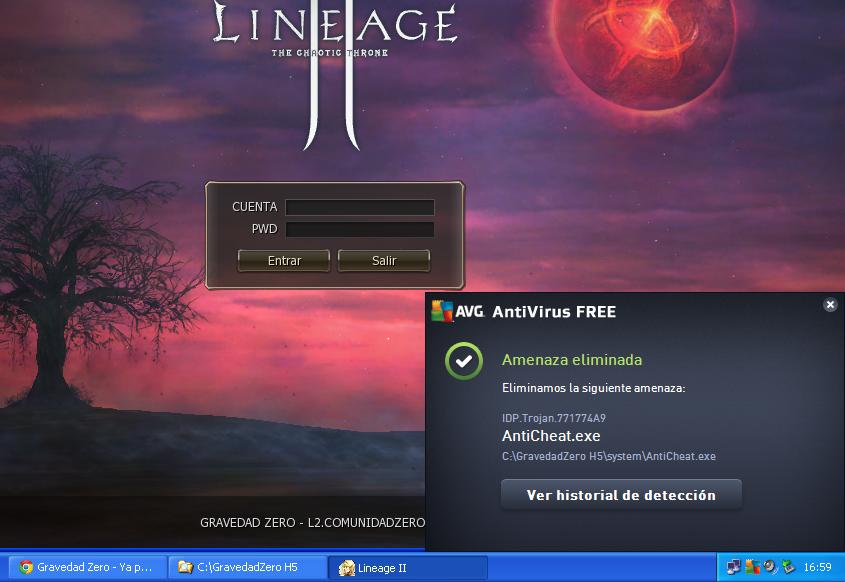Focus the PWD password field
This screenshot has width=845, height=582.
coord(359,230)
